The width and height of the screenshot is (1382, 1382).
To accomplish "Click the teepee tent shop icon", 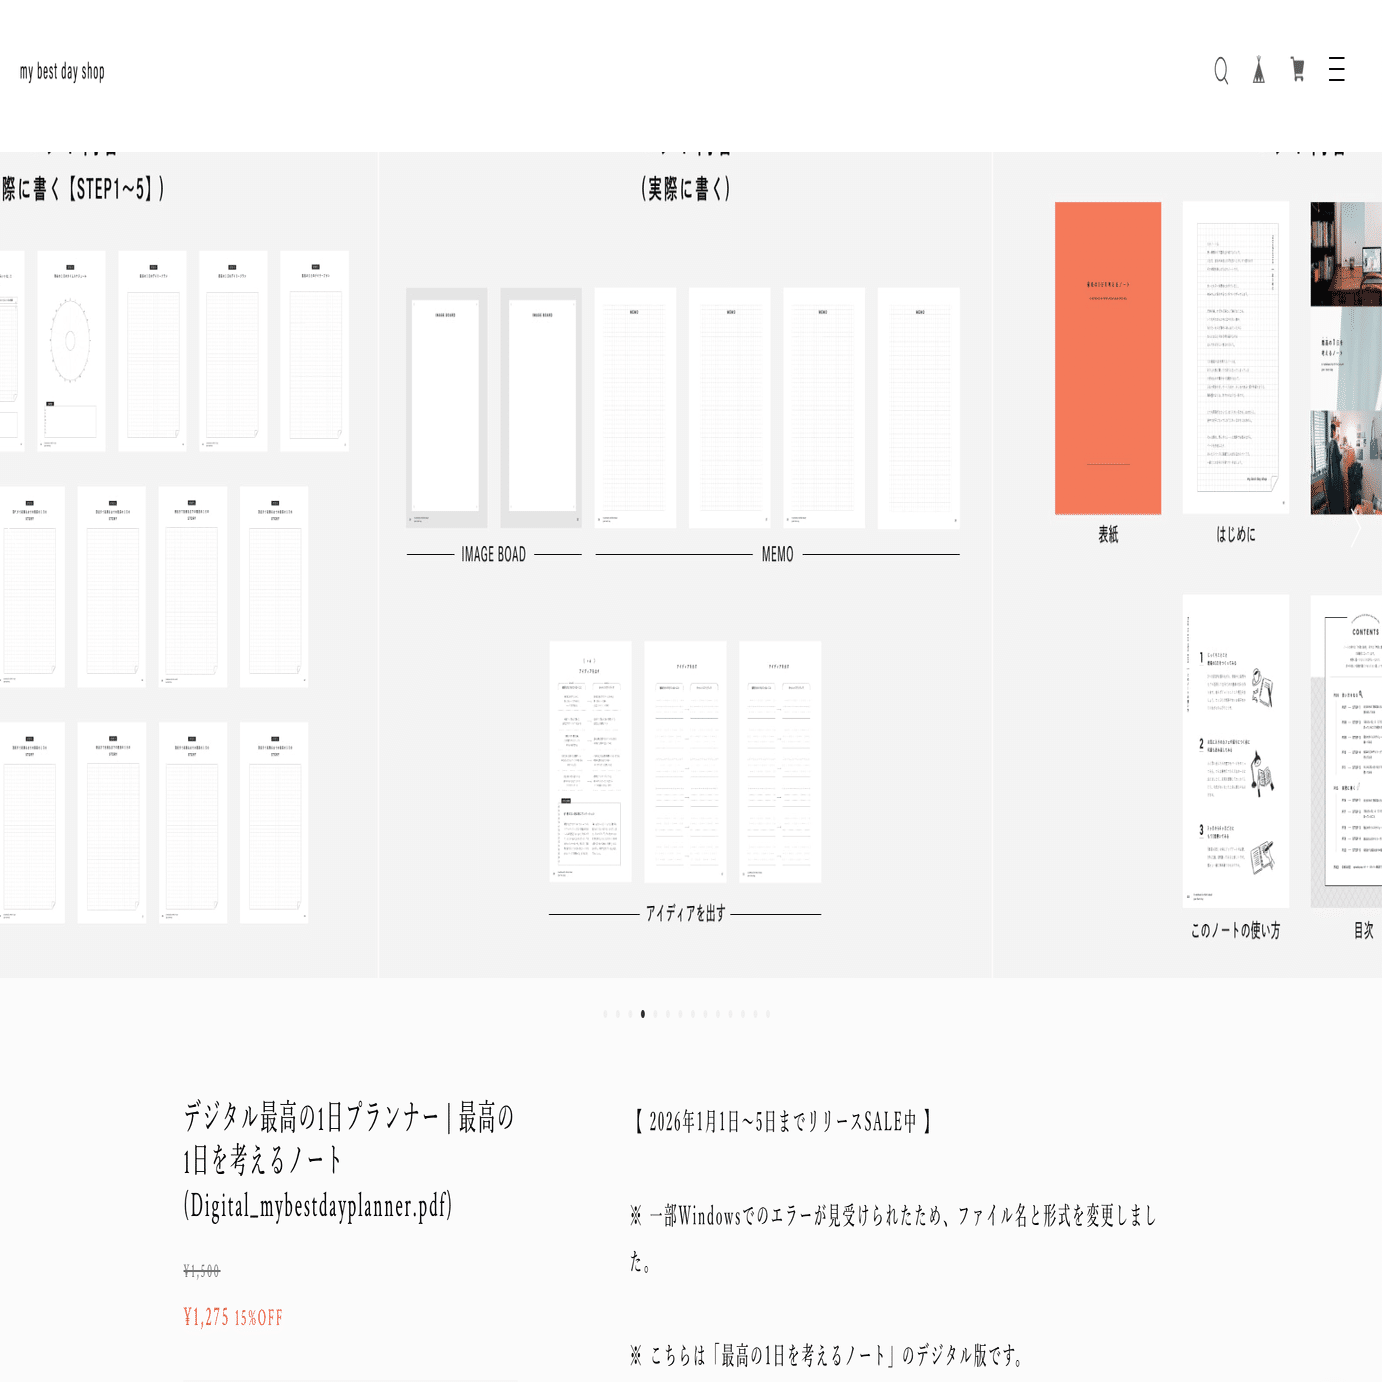I will [1259, 70].
